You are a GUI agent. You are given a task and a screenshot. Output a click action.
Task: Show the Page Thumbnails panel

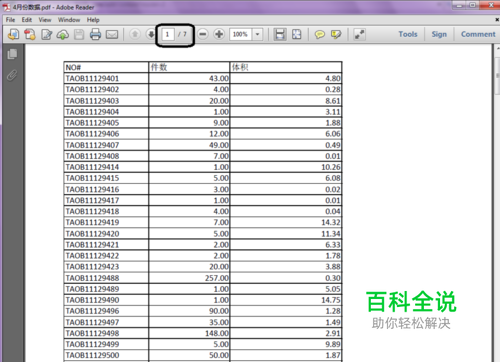[x=12, y=54]
